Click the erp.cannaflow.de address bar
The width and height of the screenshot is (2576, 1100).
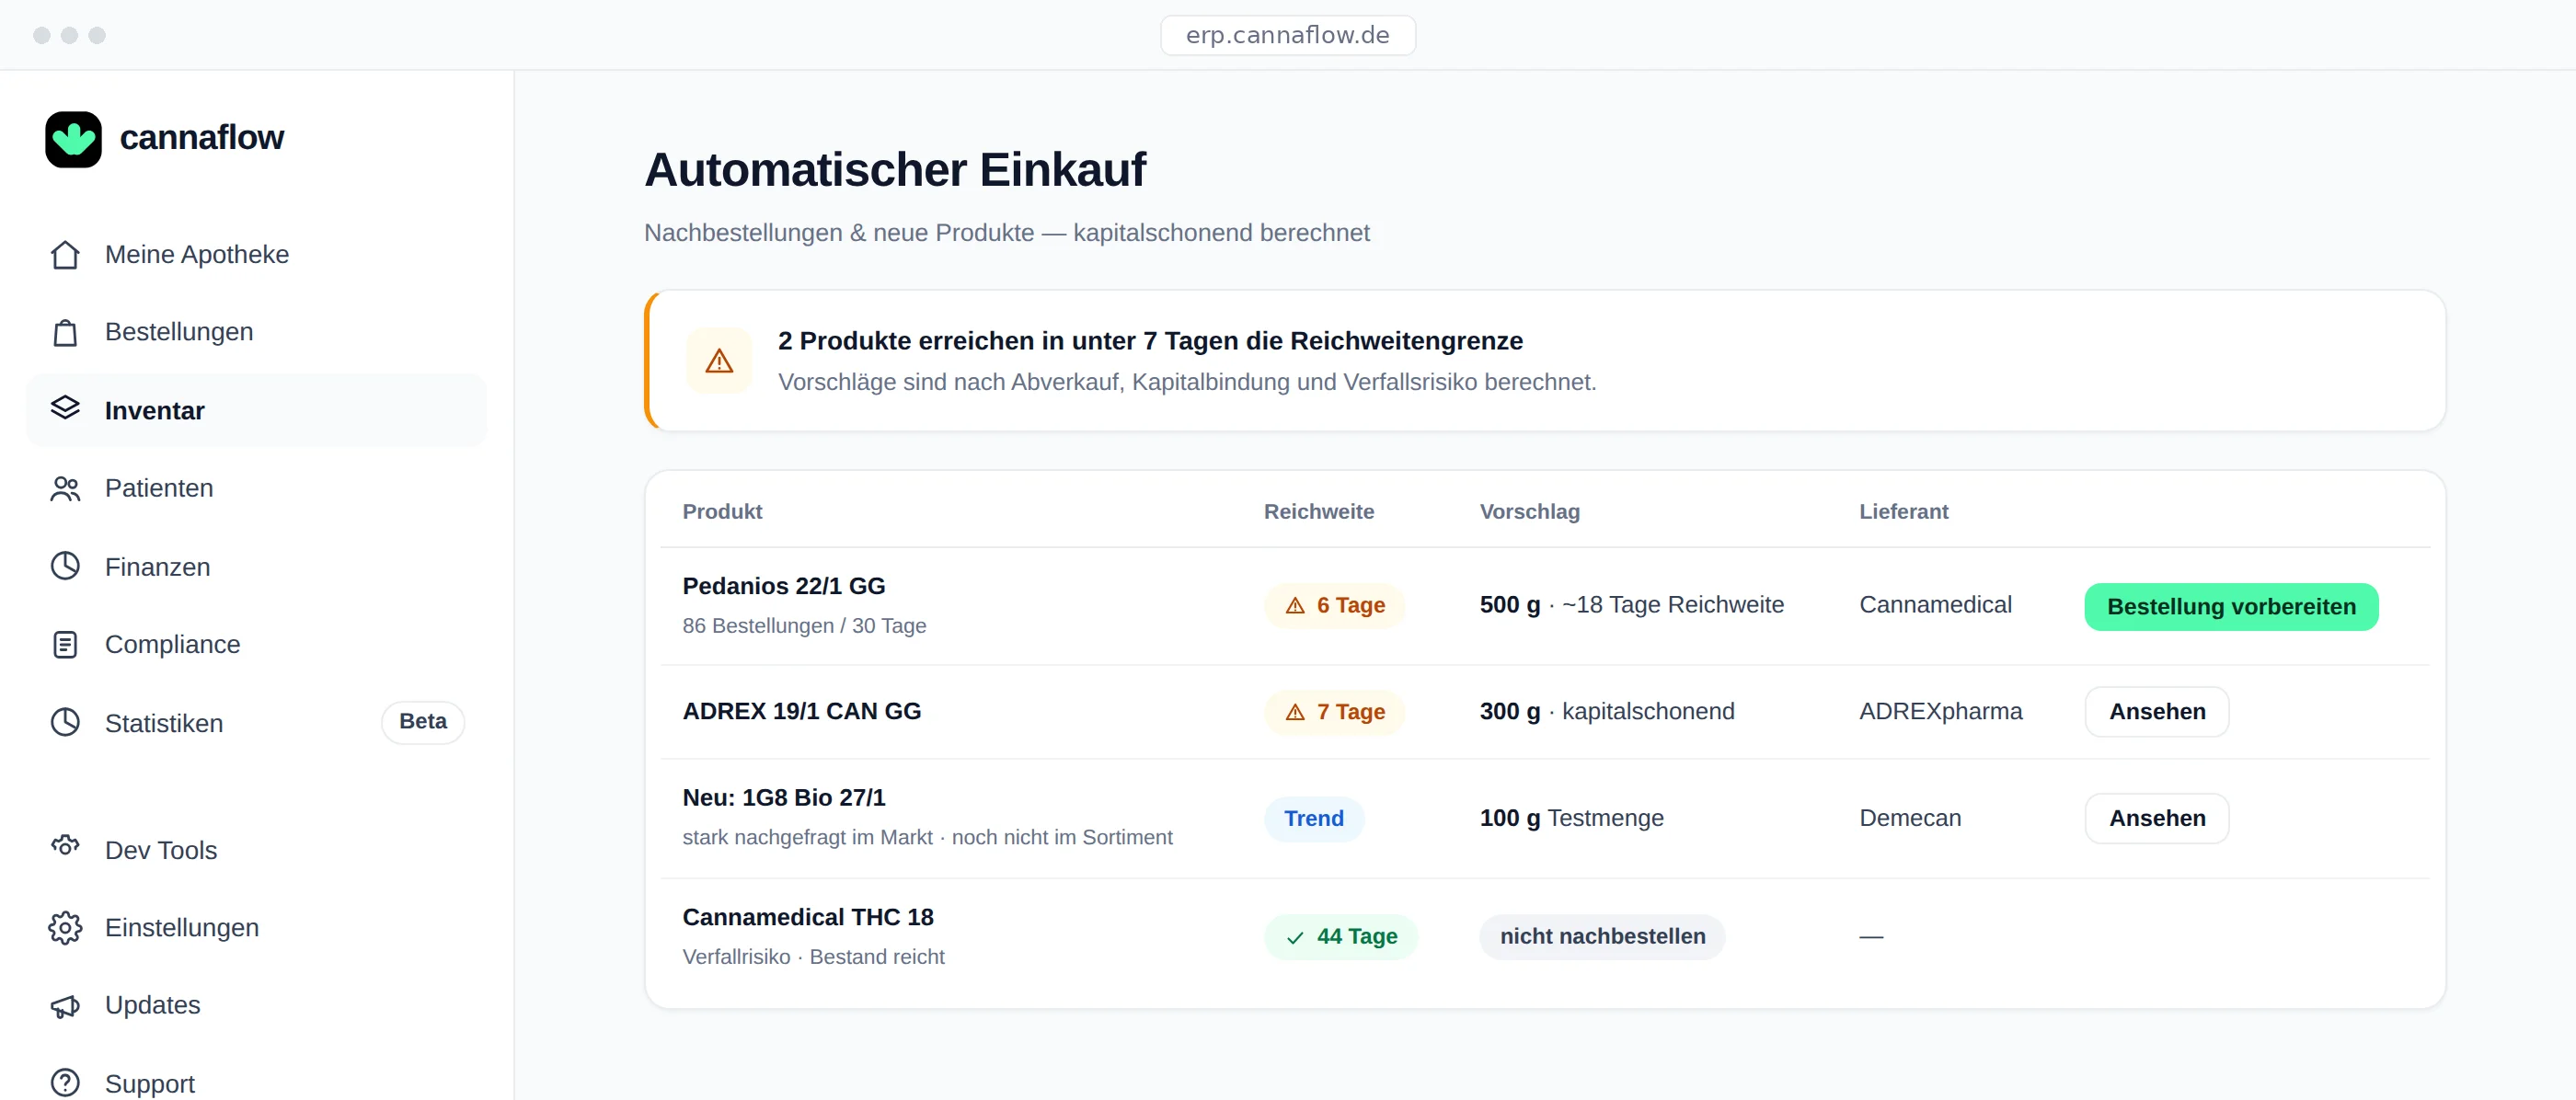click(x=1288, y=35)
